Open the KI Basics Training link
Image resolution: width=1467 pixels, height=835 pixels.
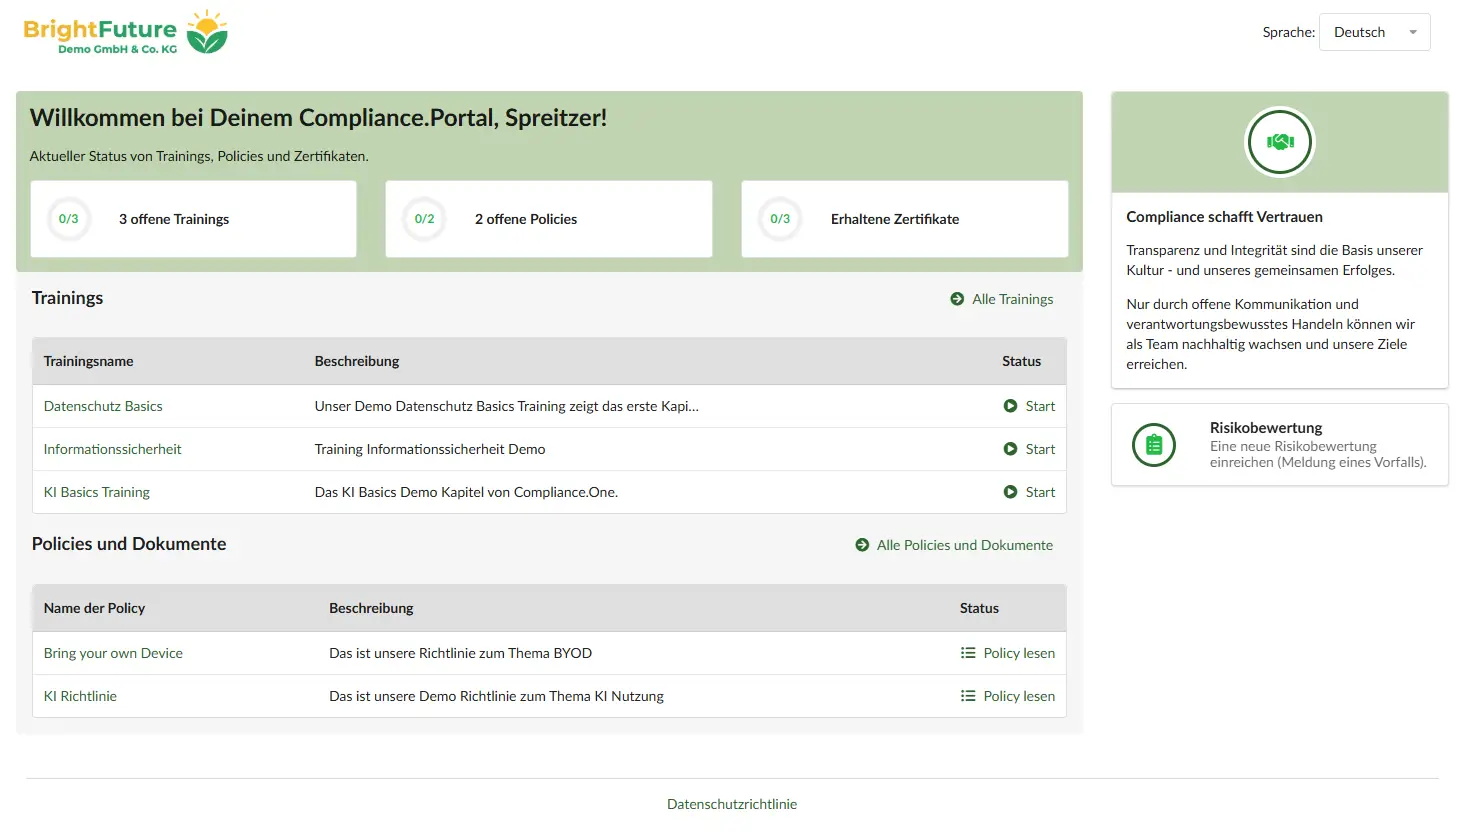coord(96,492)
